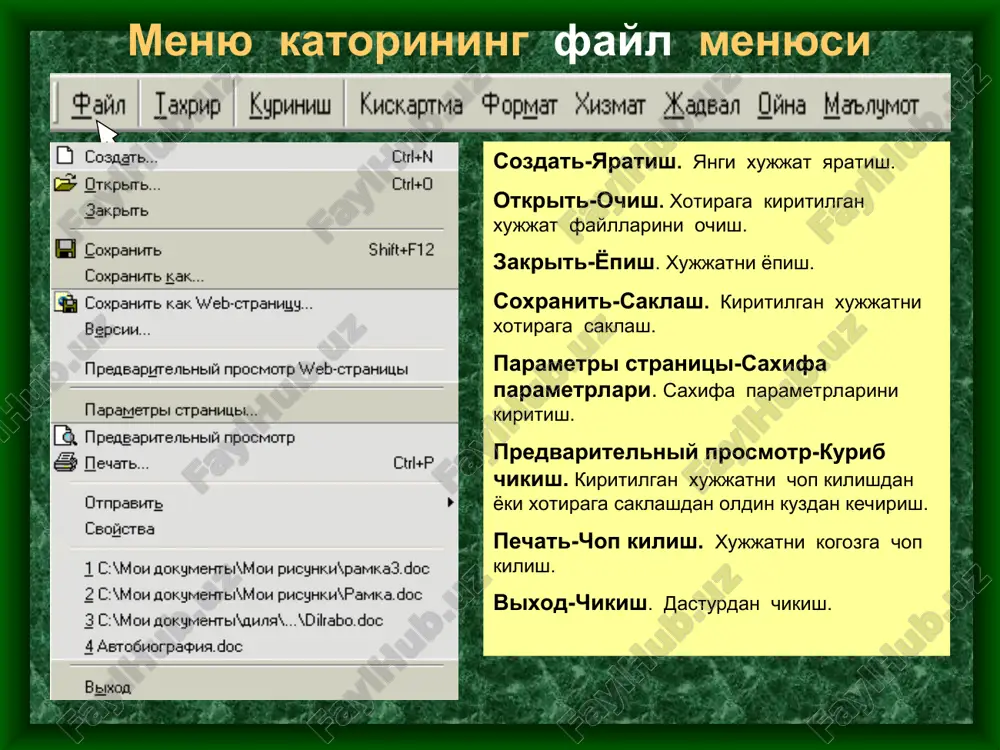
Task: Click the printer icon beside Печать
Action: pos(65,462)
